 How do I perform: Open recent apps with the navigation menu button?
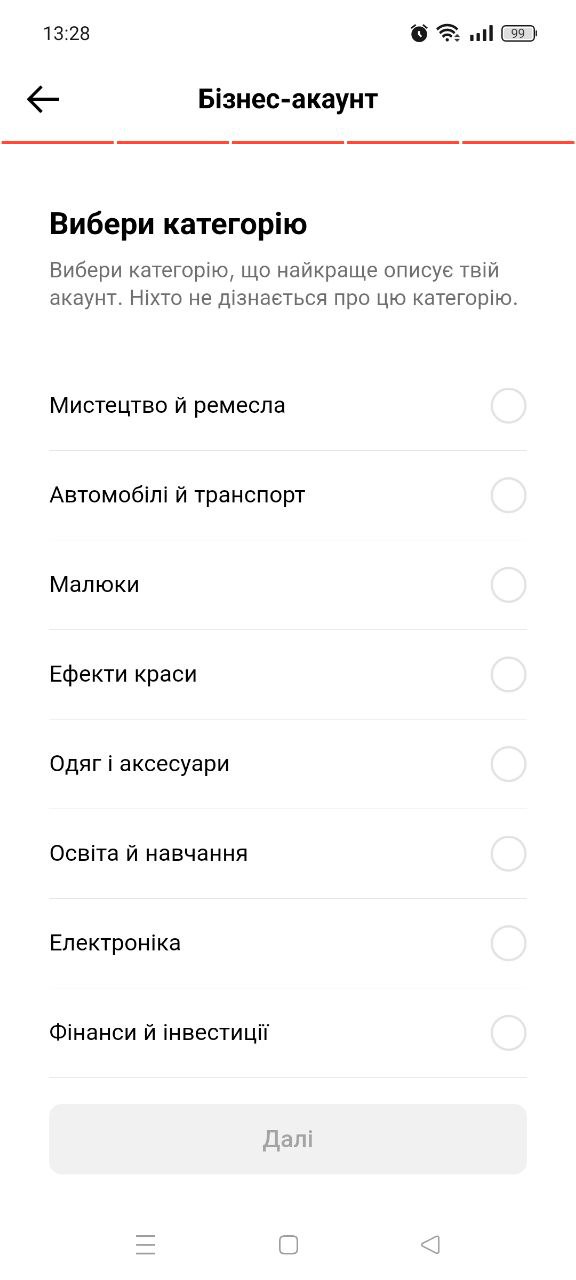pyautogui.click(x=146, y=1244)
